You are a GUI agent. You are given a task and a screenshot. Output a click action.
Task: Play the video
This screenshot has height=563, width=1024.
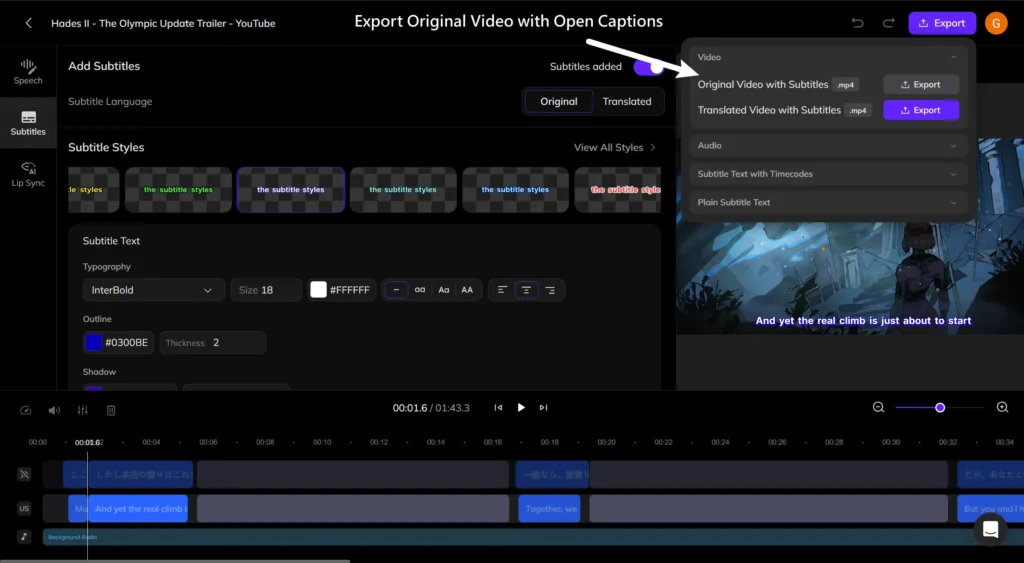(521, 408)
